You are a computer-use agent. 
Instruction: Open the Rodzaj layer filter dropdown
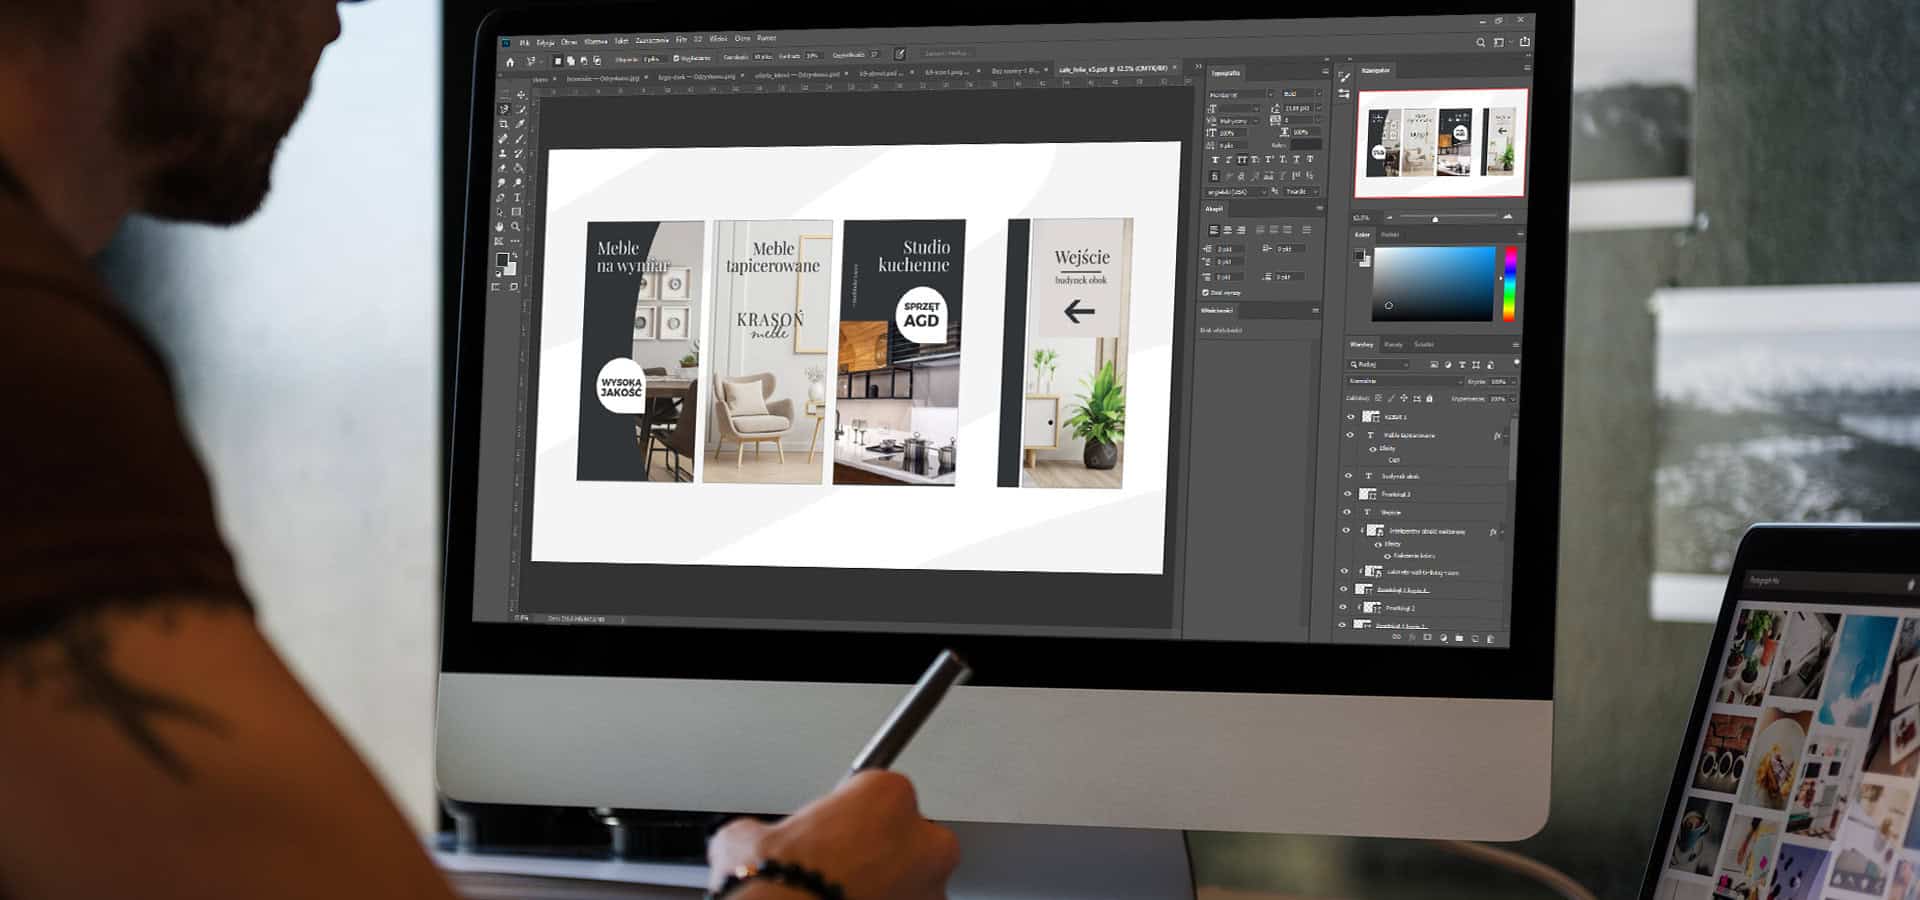tap(1378, 364)
